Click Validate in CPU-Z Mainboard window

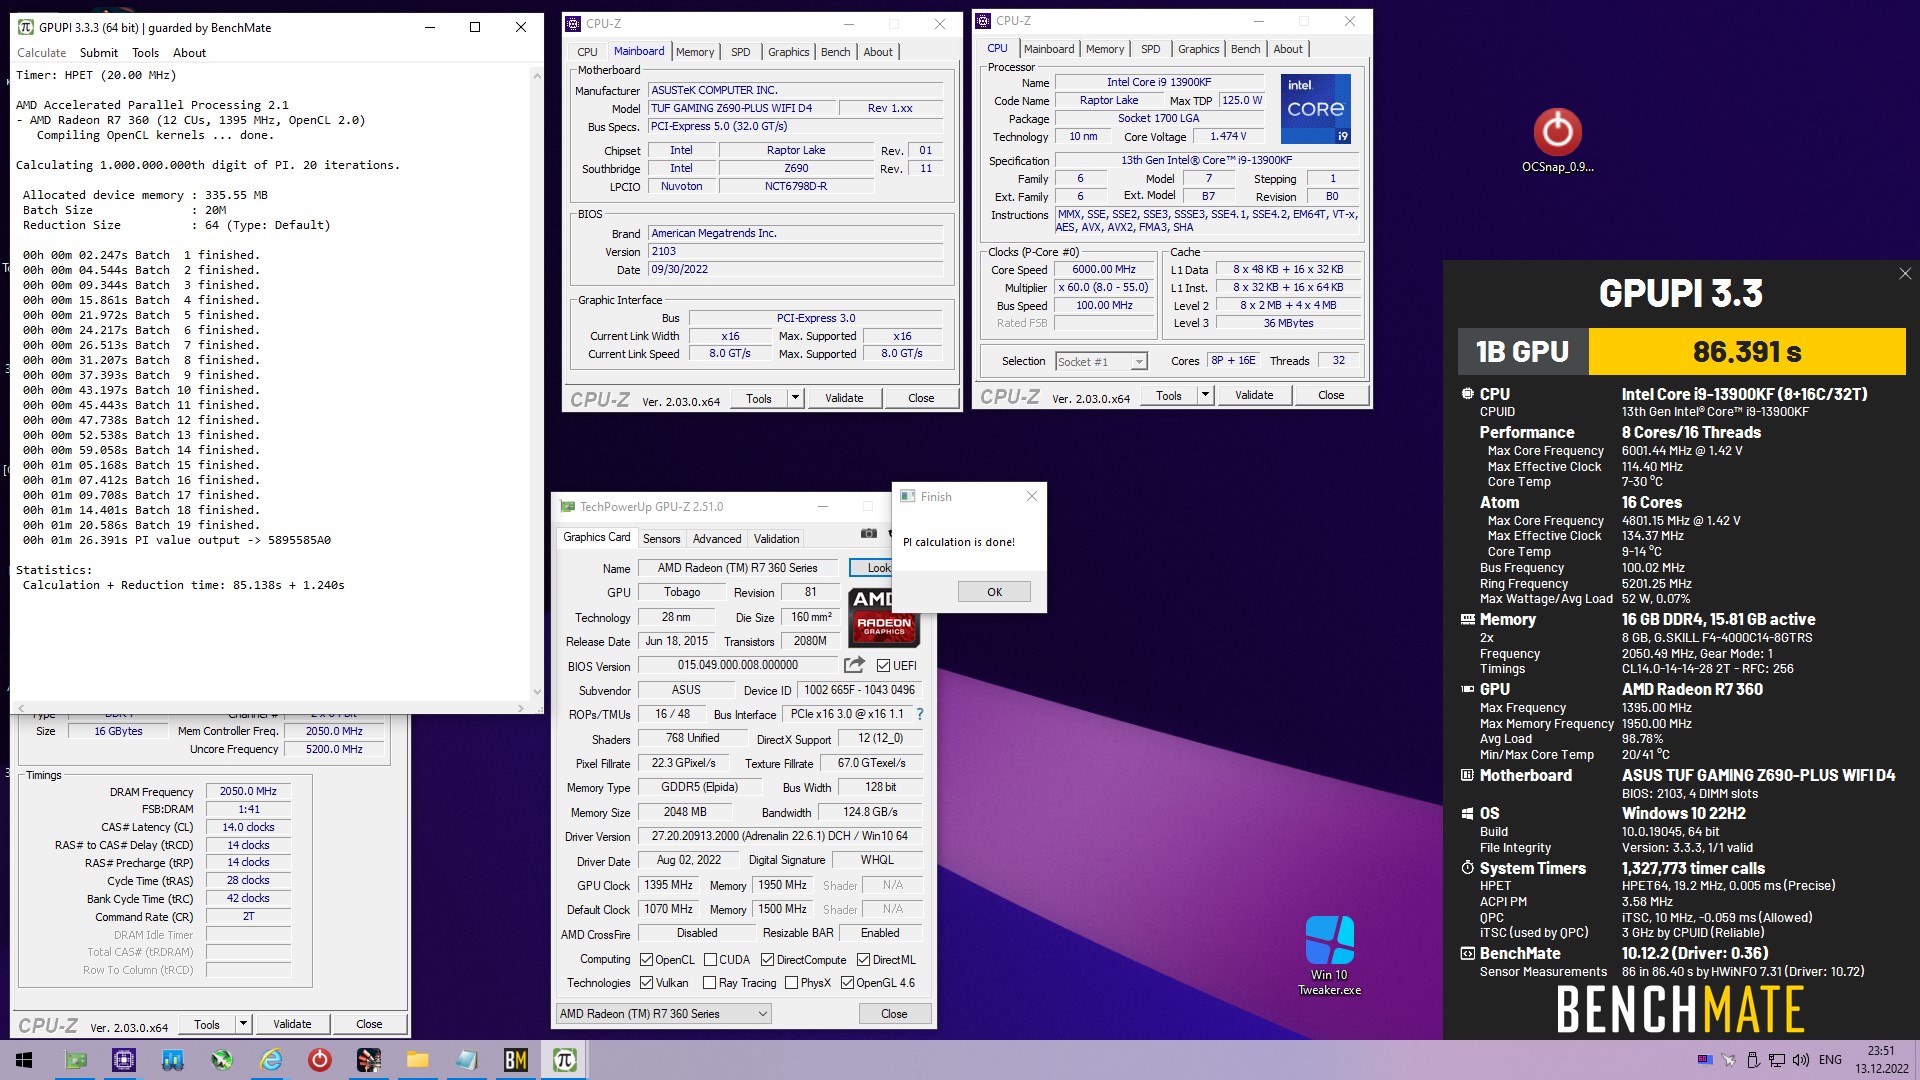(844, 398)
